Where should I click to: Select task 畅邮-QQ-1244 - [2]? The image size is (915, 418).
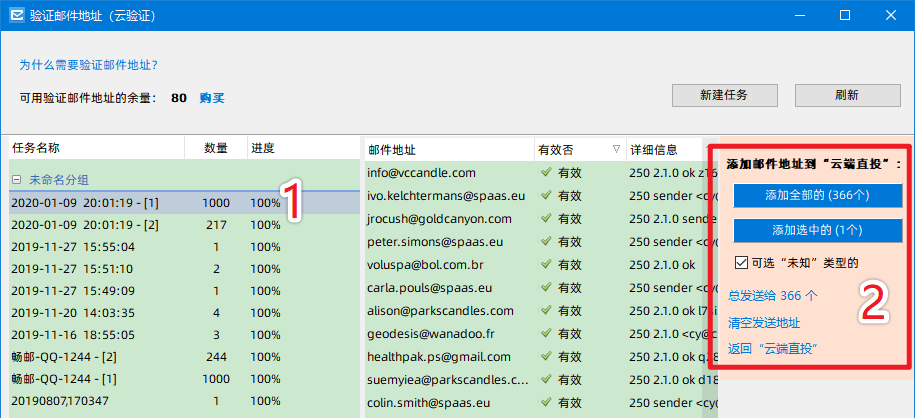tap(184, 357)
